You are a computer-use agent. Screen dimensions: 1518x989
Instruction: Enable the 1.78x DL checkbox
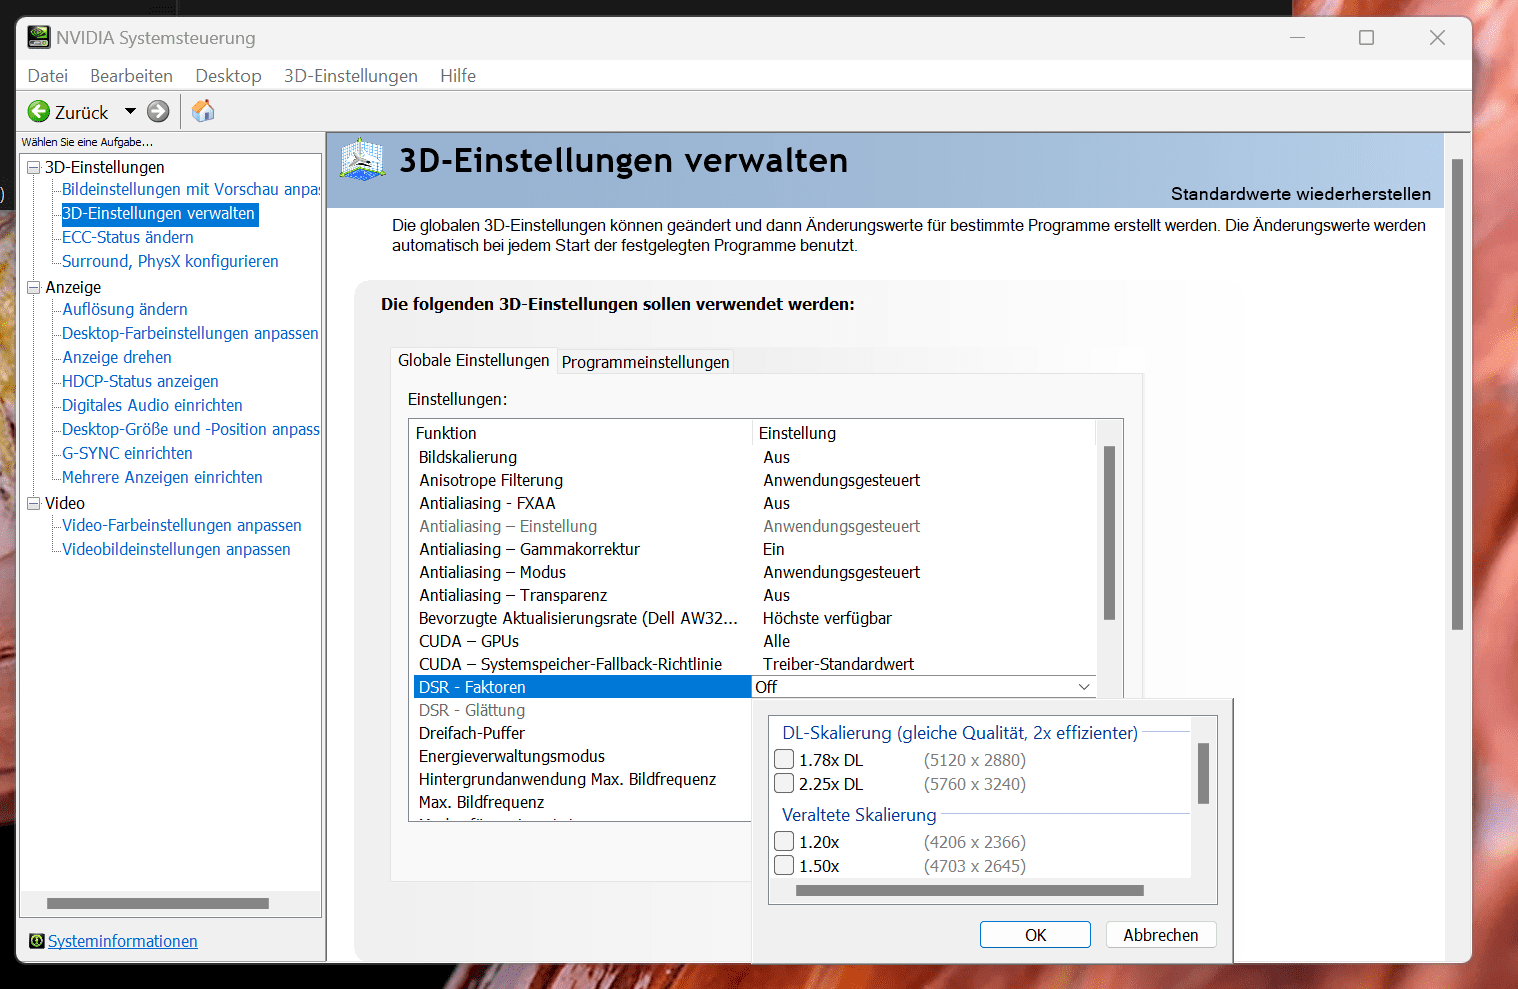pyautogui.click(x=784, y=760)
